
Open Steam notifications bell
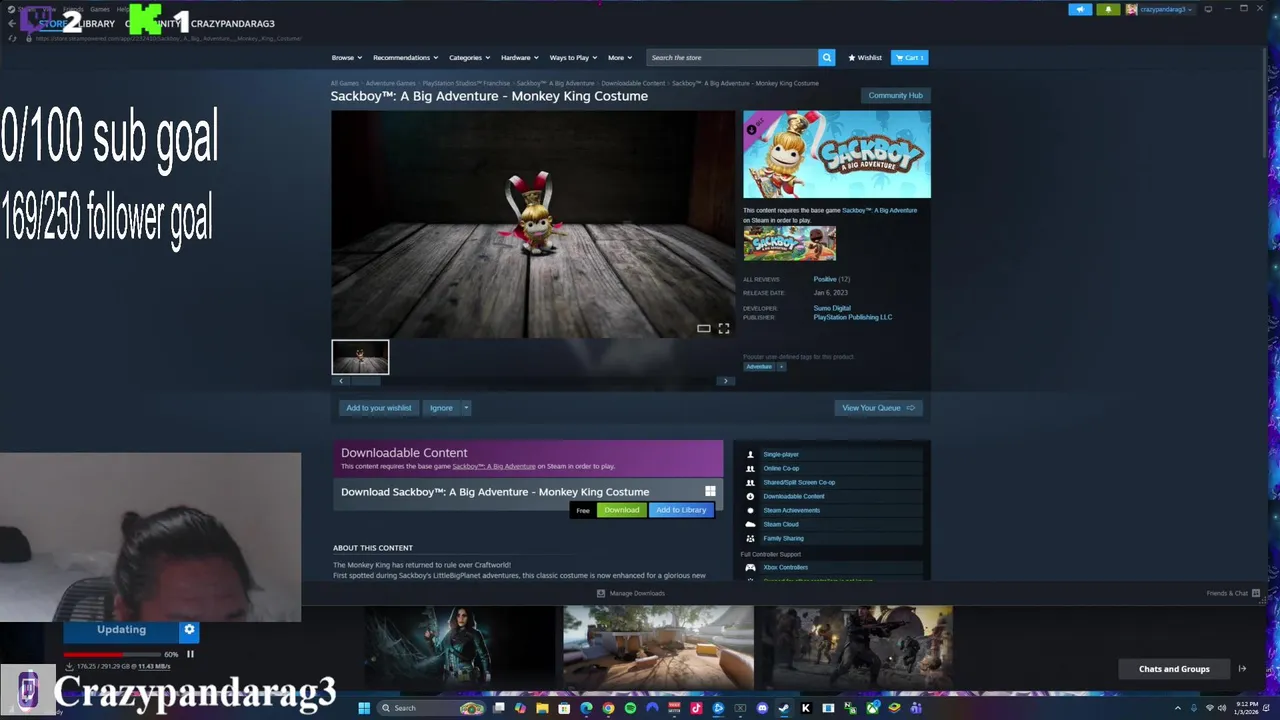(x=1108, y=9)
